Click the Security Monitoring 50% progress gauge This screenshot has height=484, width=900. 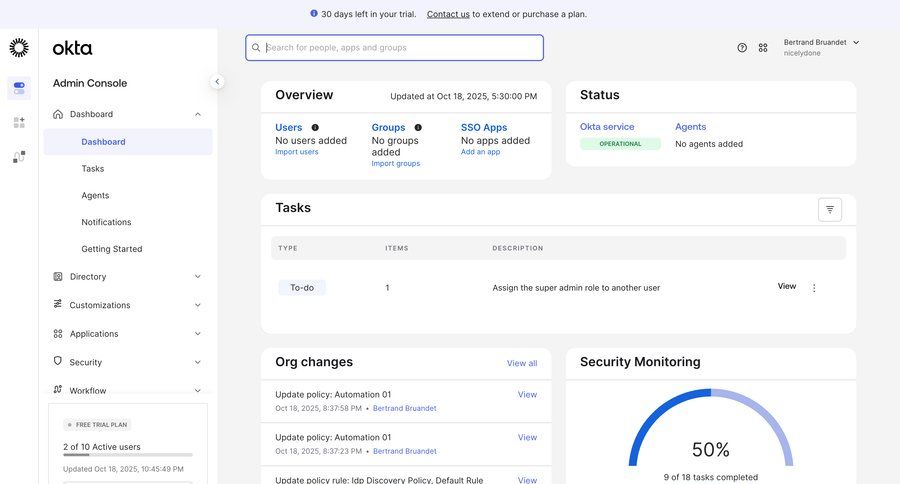[x=711, y=428]
